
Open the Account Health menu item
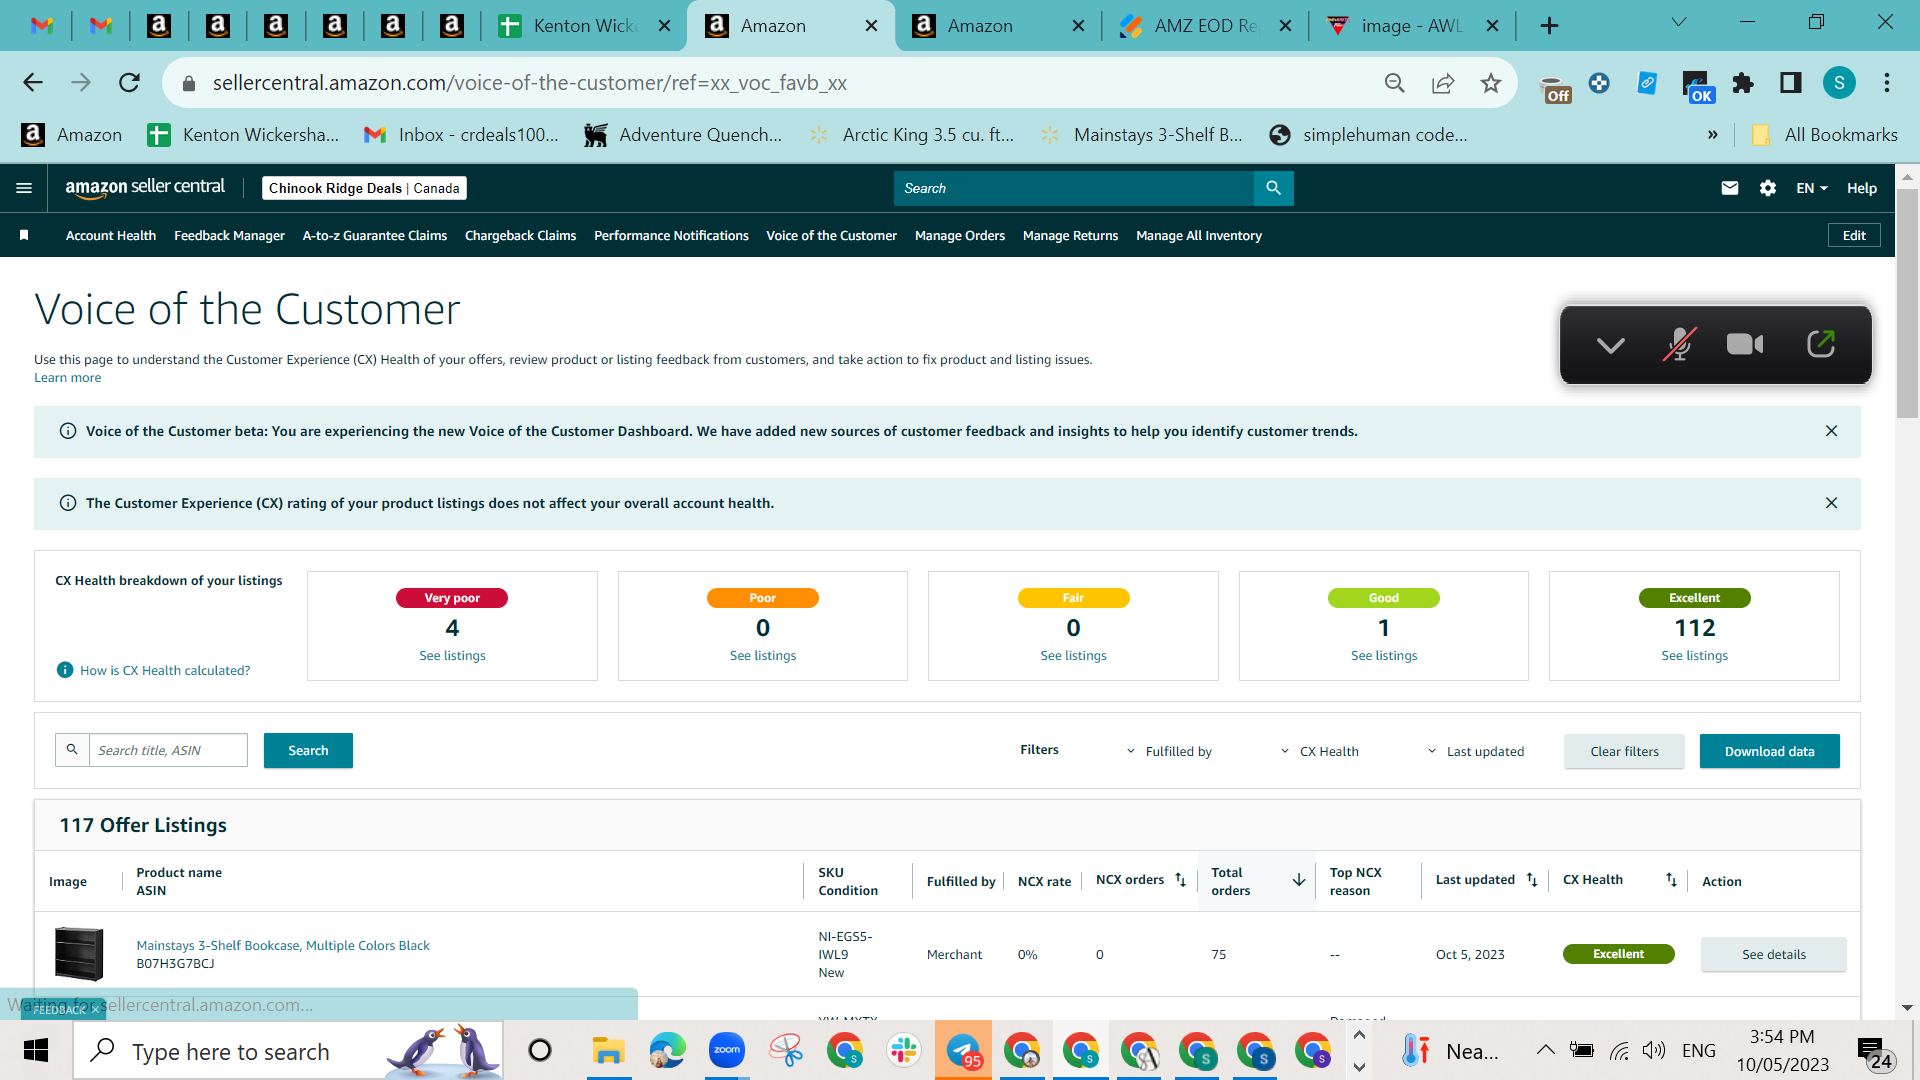tap(111, 235)
